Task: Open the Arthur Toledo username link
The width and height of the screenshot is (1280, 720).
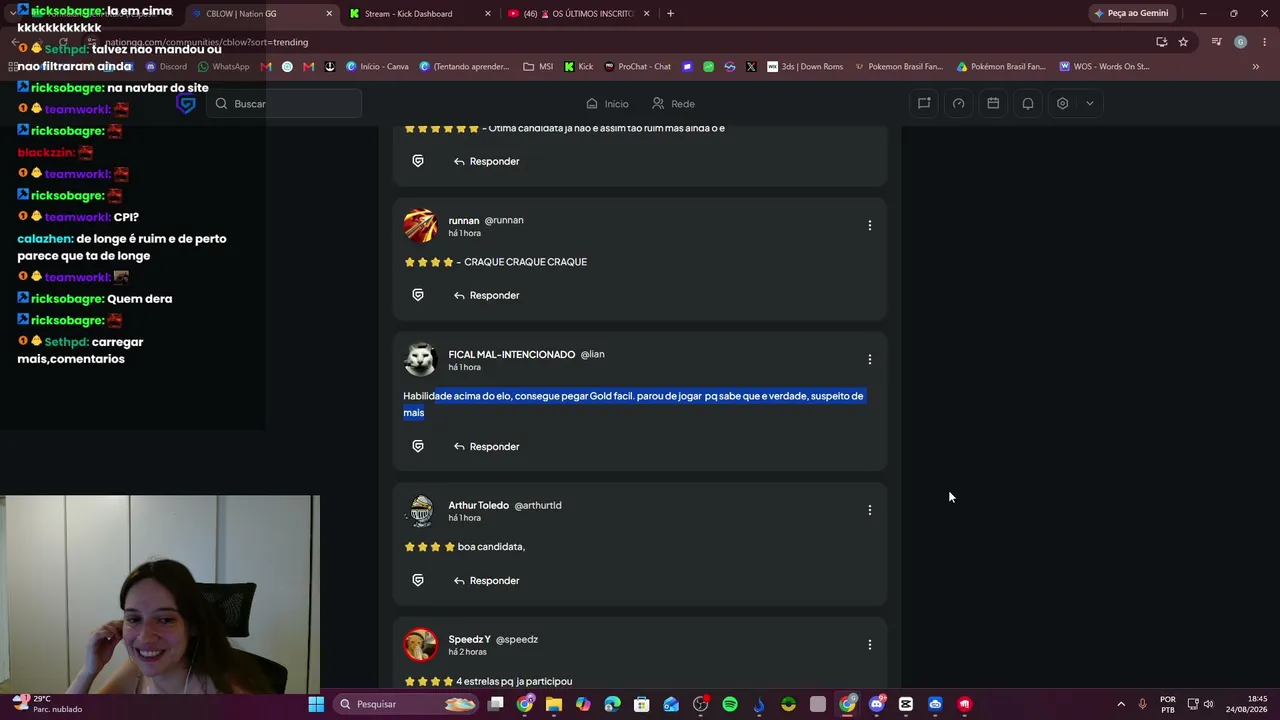Action: click(478, 506)
